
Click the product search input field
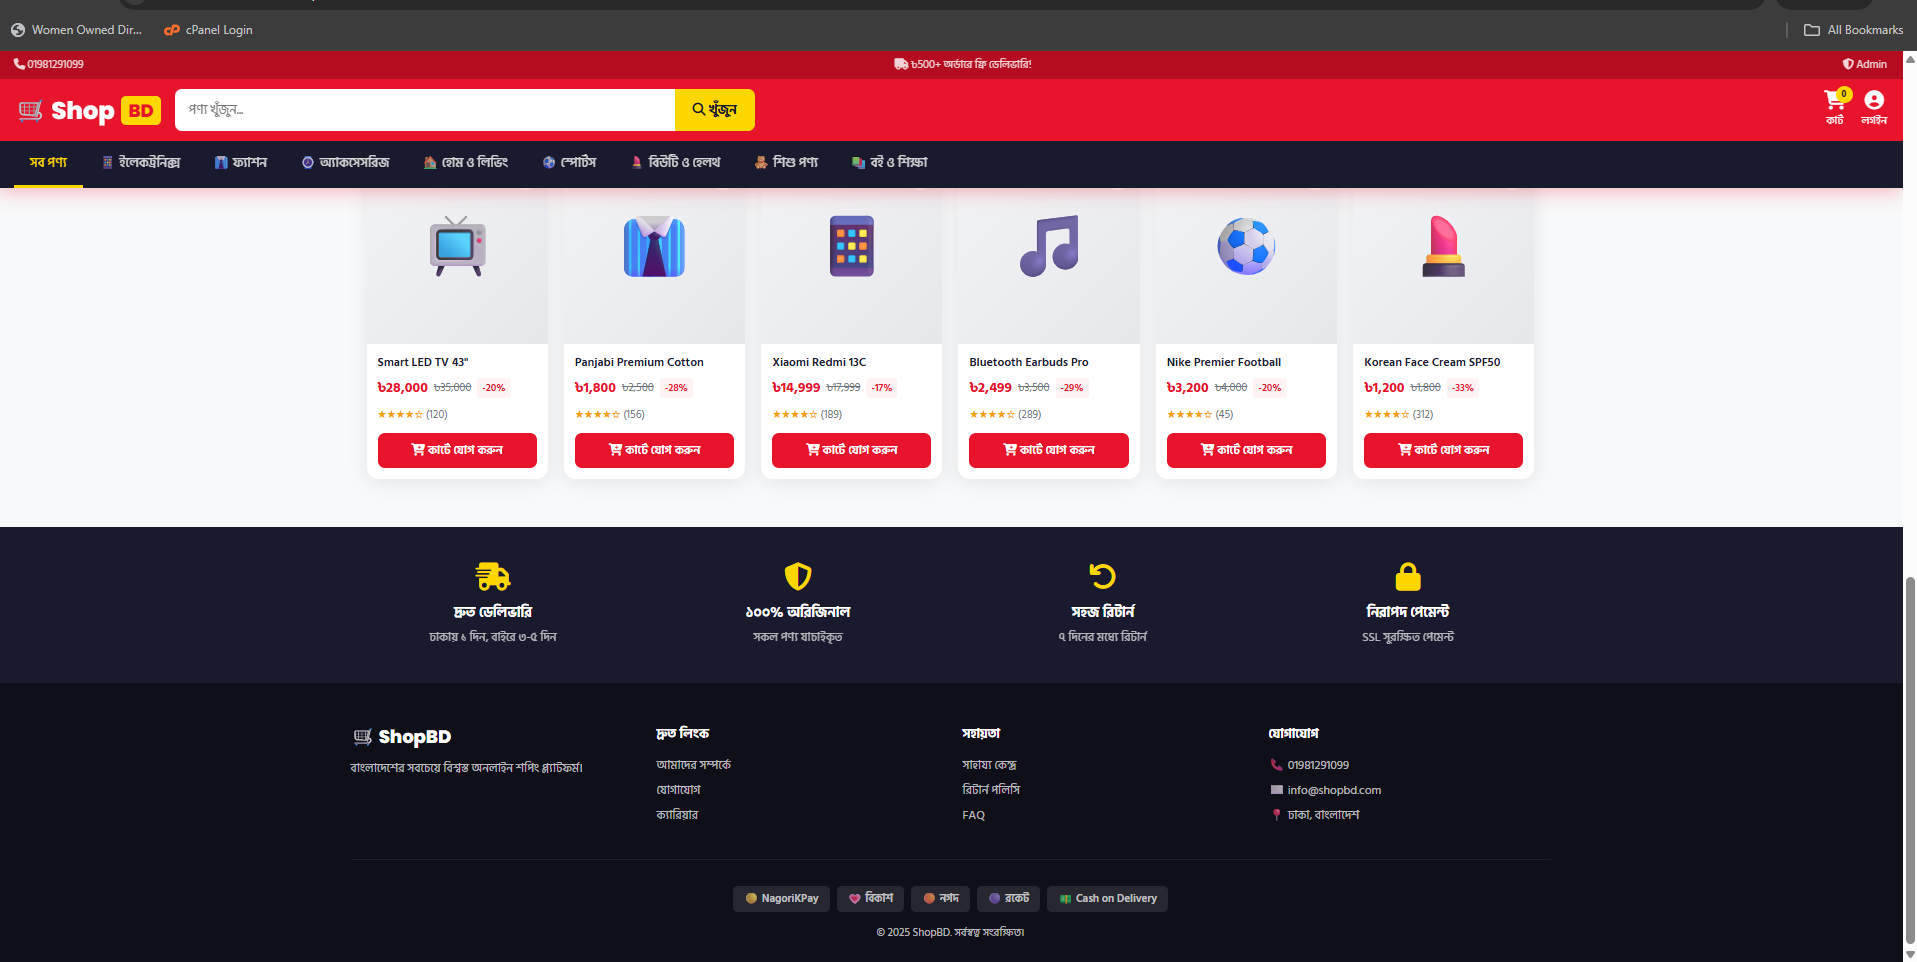[x=424, y=110]
